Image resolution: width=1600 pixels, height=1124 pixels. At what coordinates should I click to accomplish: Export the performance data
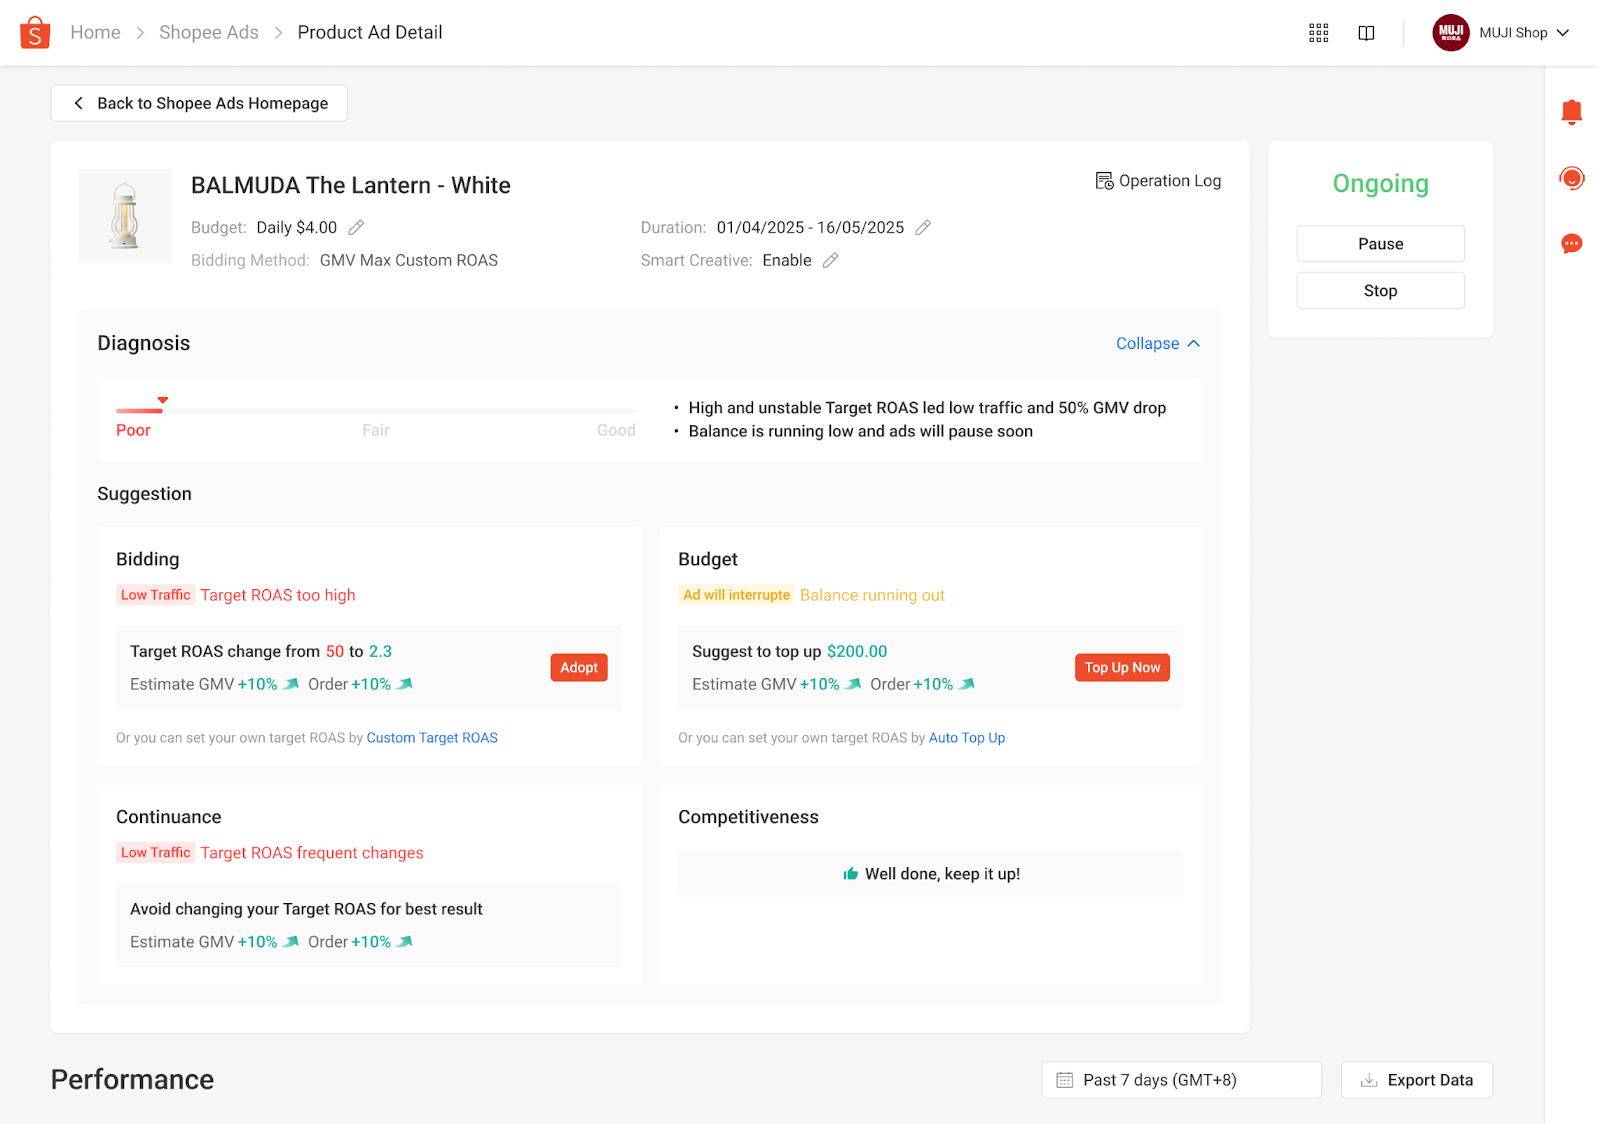pos(1416,1080)
